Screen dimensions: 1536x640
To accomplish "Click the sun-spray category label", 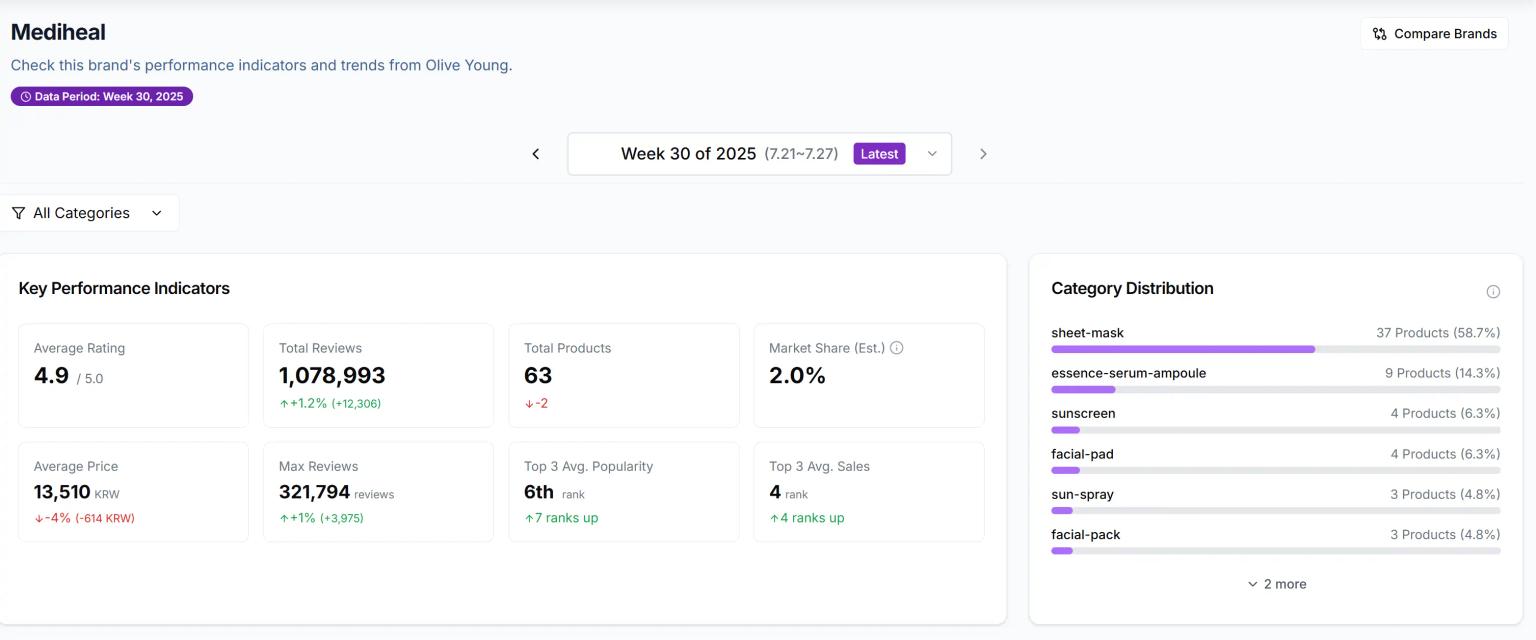I will pos(1082,494).
